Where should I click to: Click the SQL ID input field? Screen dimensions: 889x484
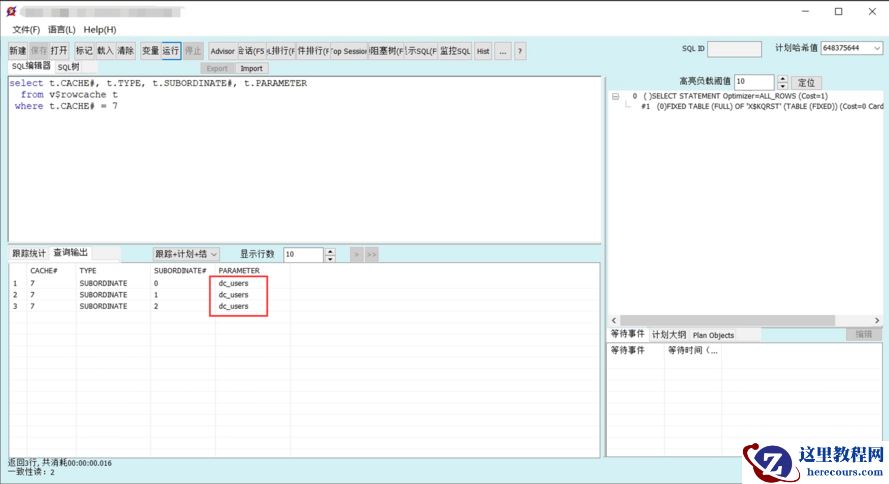point(734,49)
